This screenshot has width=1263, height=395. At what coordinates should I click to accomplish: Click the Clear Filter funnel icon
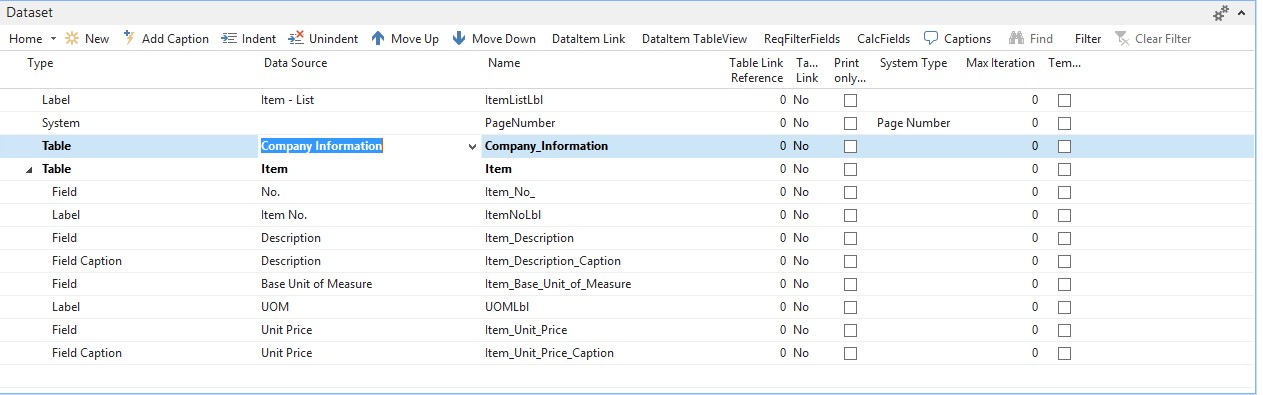(x=1123, y=38)
